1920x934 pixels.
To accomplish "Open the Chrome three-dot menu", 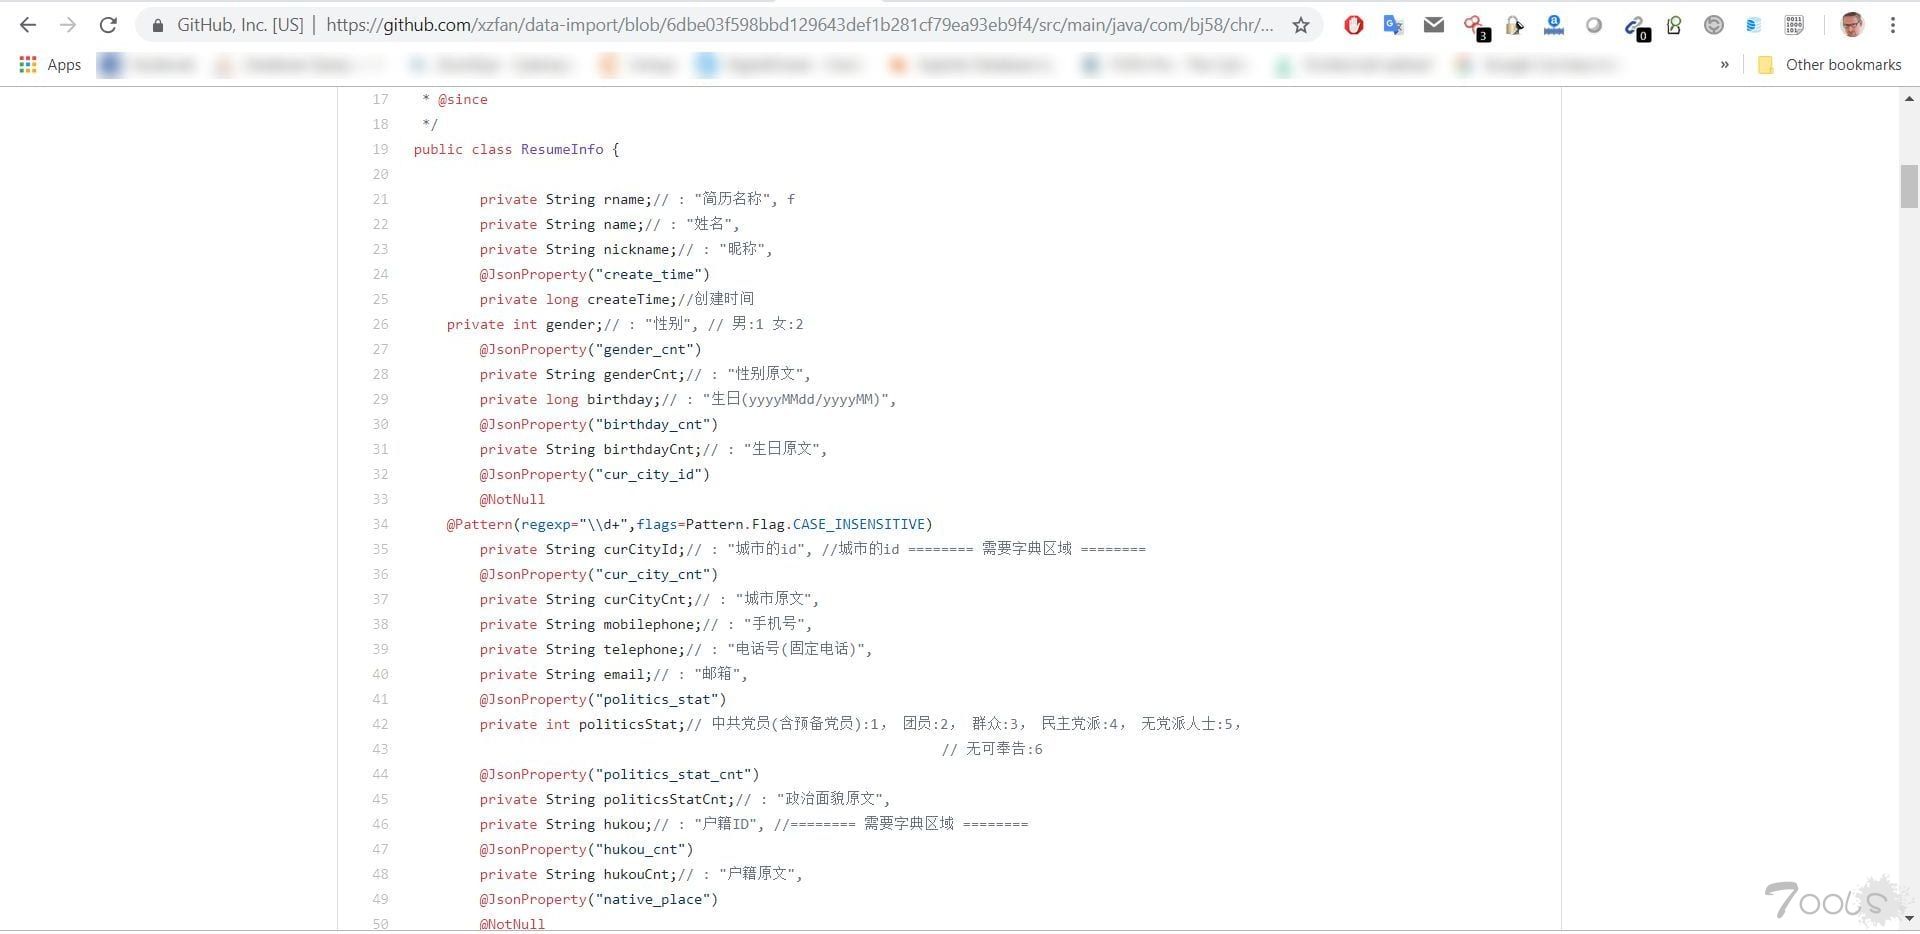I will [1893, 25].
